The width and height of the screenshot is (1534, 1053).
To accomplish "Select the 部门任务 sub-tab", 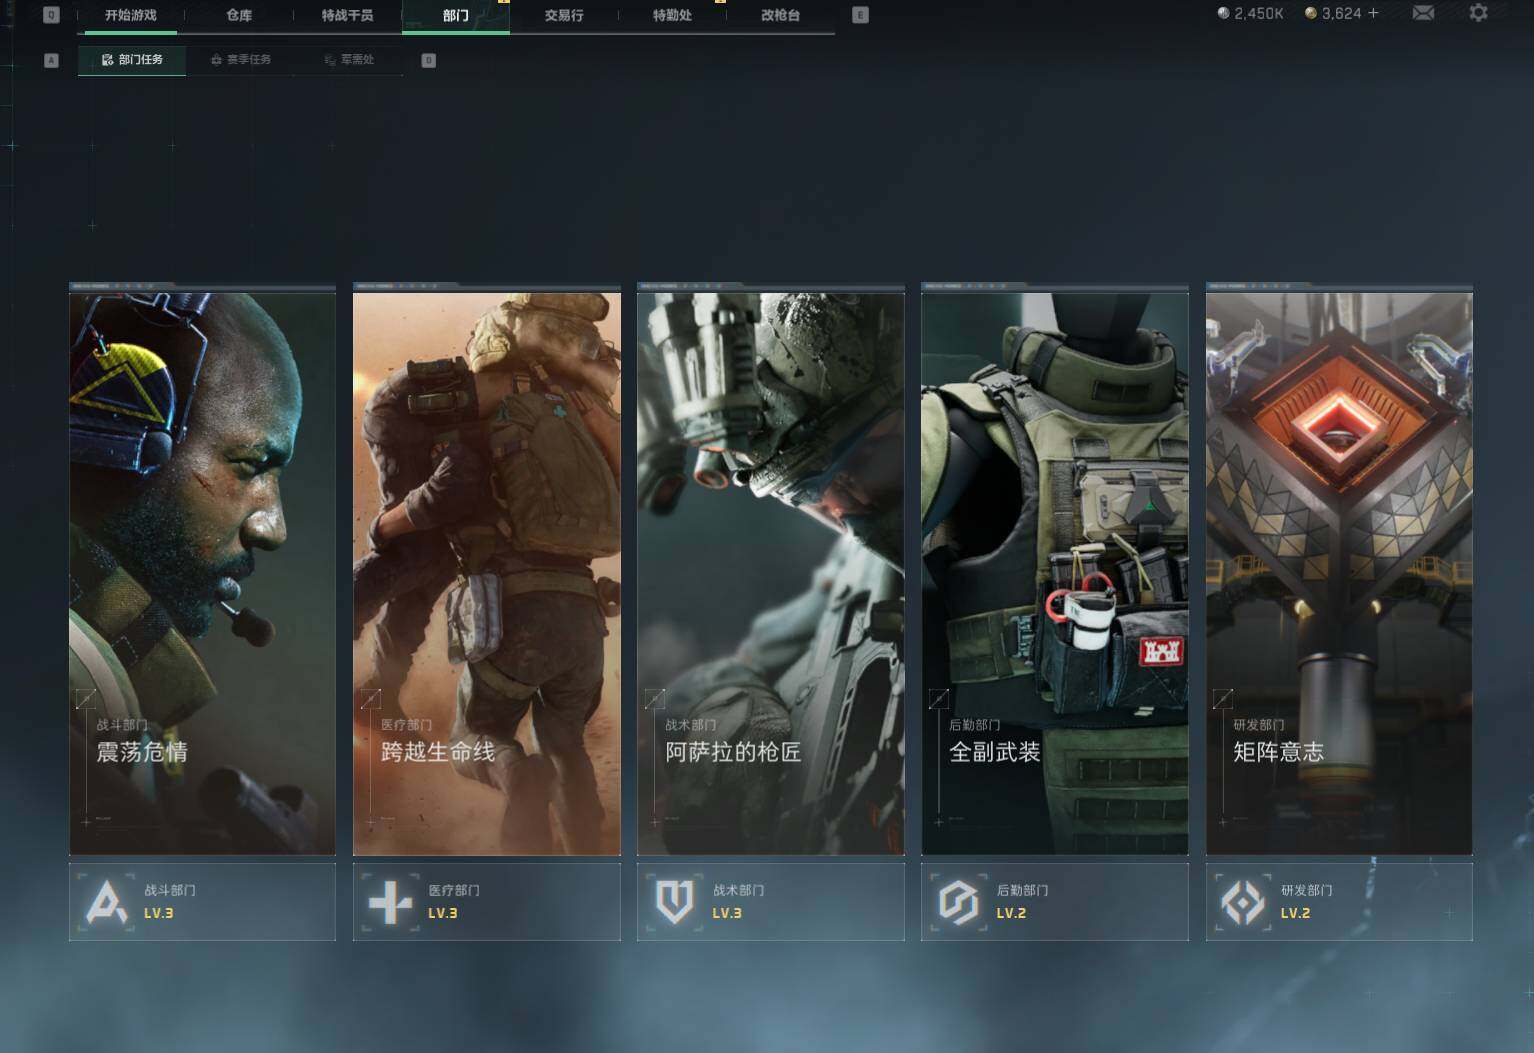I will (132, 60).
